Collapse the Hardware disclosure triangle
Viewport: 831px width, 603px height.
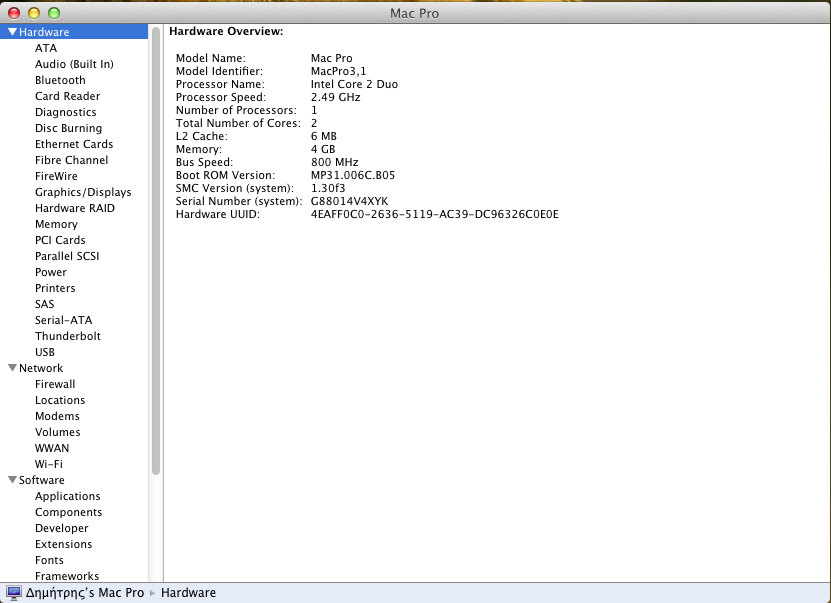point(12,32)
